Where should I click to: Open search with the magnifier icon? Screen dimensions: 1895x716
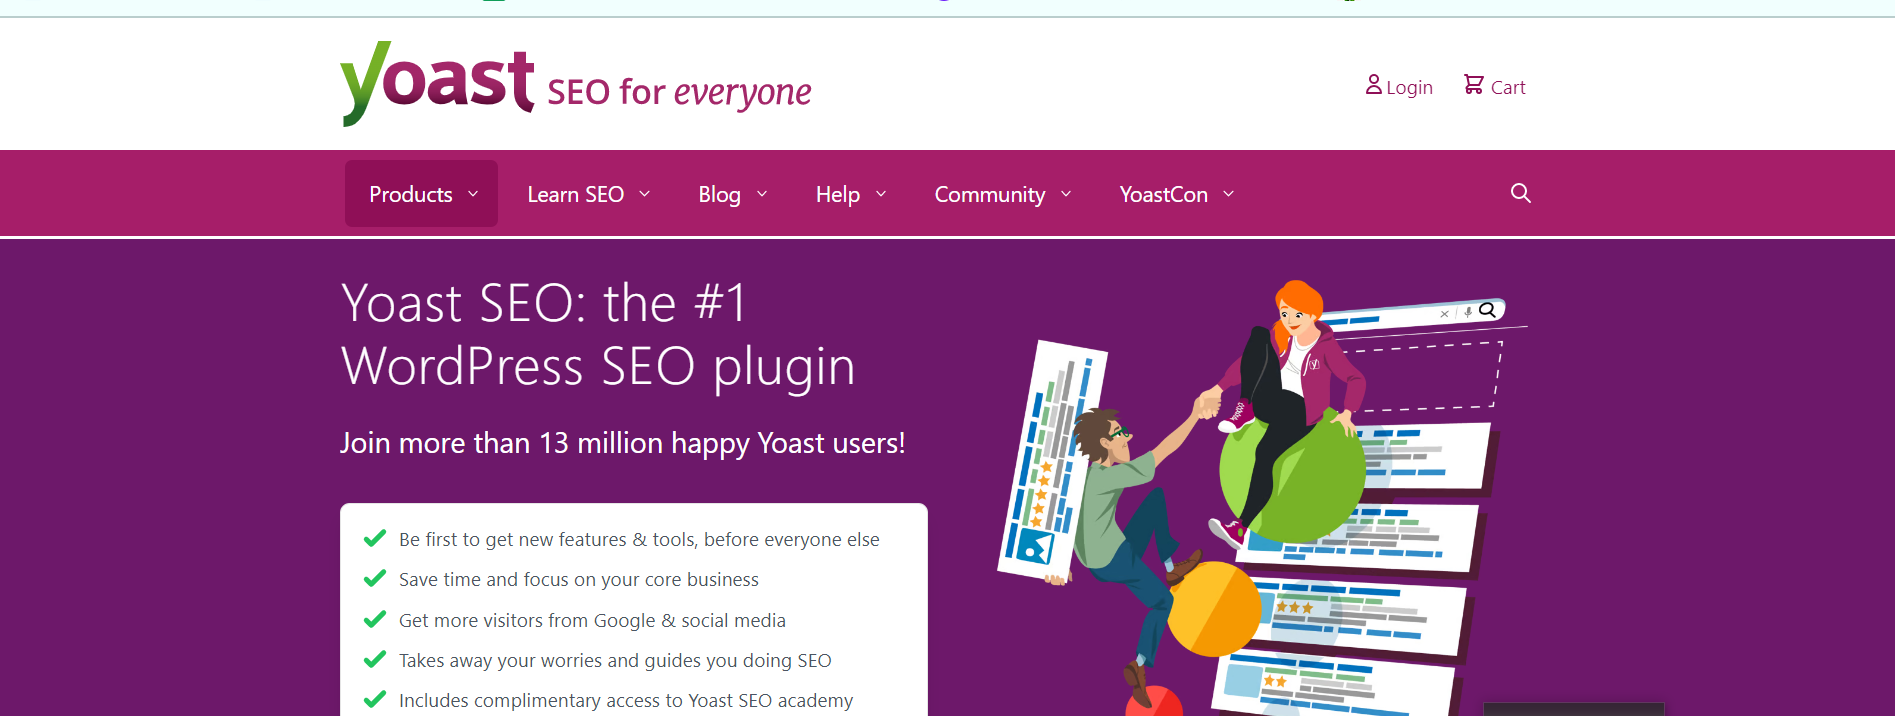tap(1520, 193)
